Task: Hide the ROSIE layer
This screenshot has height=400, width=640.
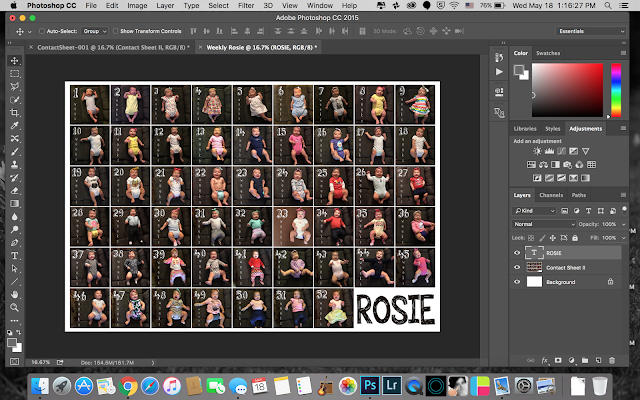Action: click(x=517, y=253)
